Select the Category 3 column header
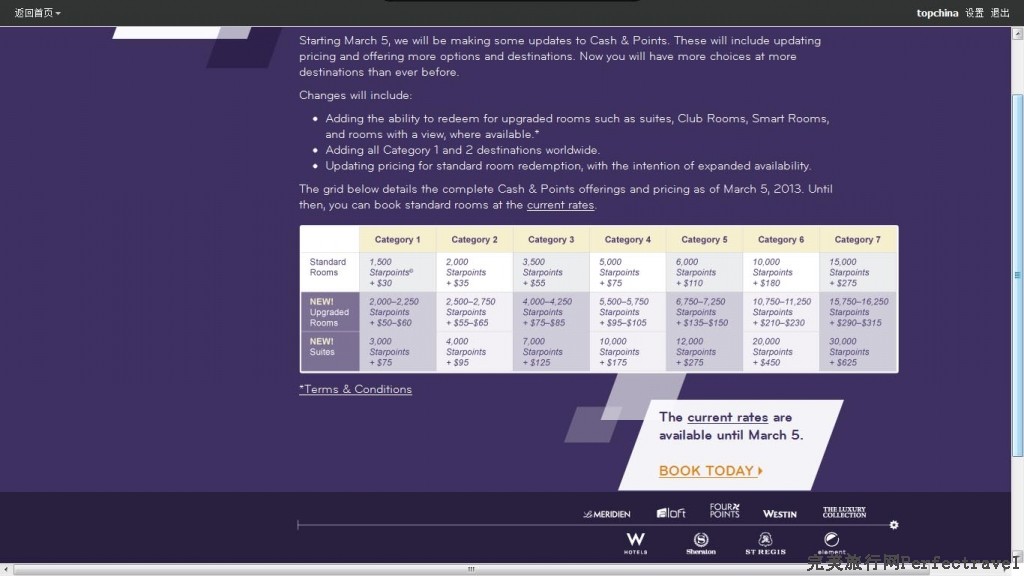This screenshot has height=576, width=1024. point(551,240)
